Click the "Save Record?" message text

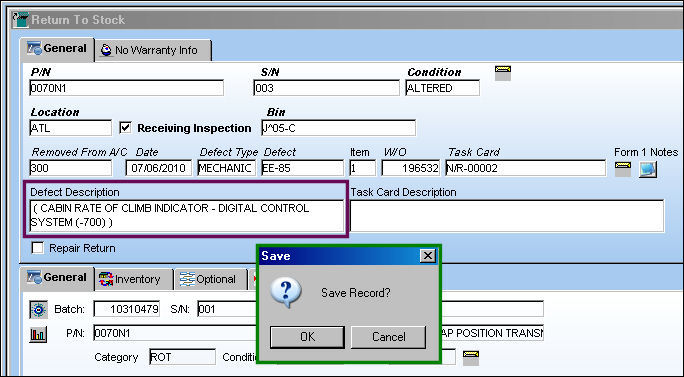point(356,292)
